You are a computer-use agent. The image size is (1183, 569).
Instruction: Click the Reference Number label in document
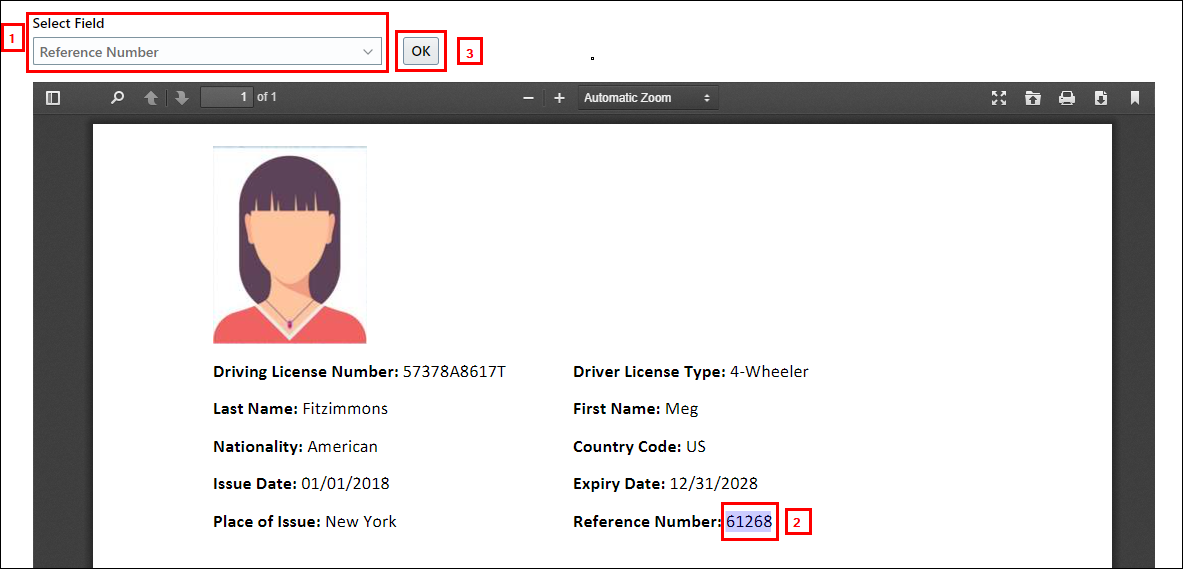click(648, 521)
